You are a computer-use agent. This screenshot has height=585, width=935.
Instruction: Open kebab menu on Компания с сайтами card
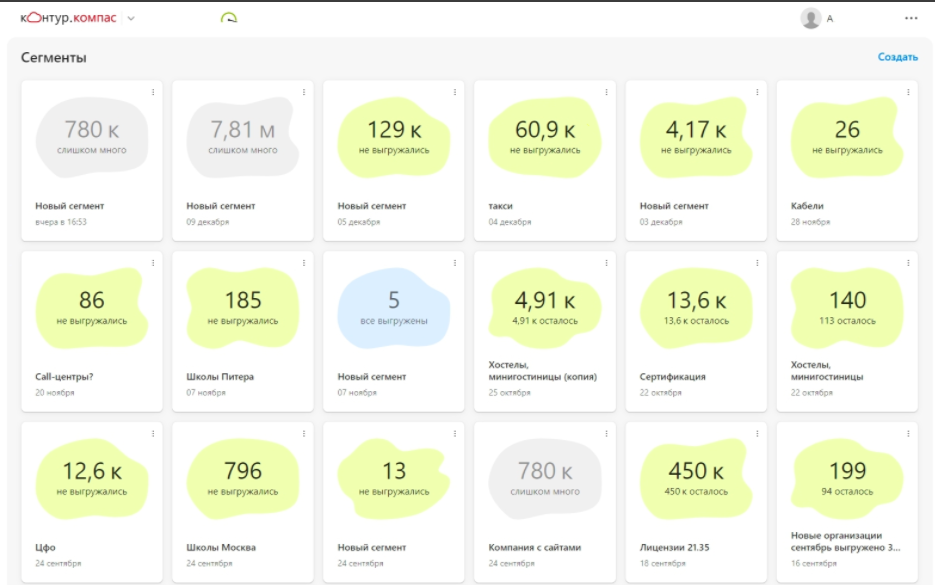coord(606,434)
